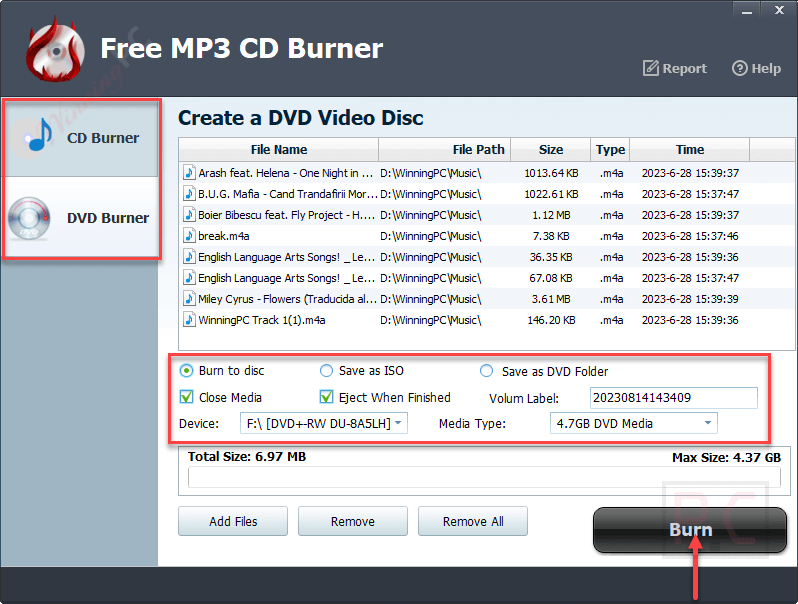
Task: Select row 'B.U.G. Mafia - Cand Trandafirii Mor...'
Action: pyautogui.click(x=487, y=193)
